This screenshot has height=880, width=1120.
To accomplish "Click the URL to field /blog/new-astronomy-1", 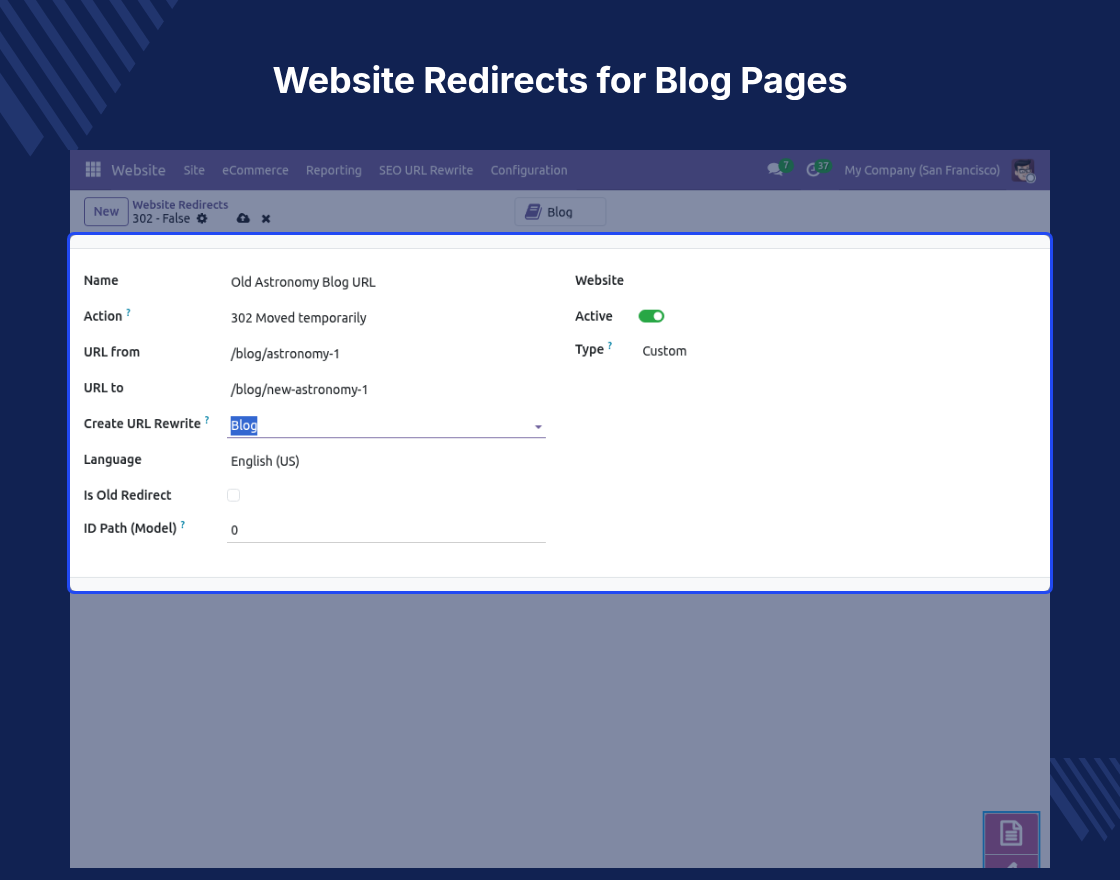I will [386, 389].
